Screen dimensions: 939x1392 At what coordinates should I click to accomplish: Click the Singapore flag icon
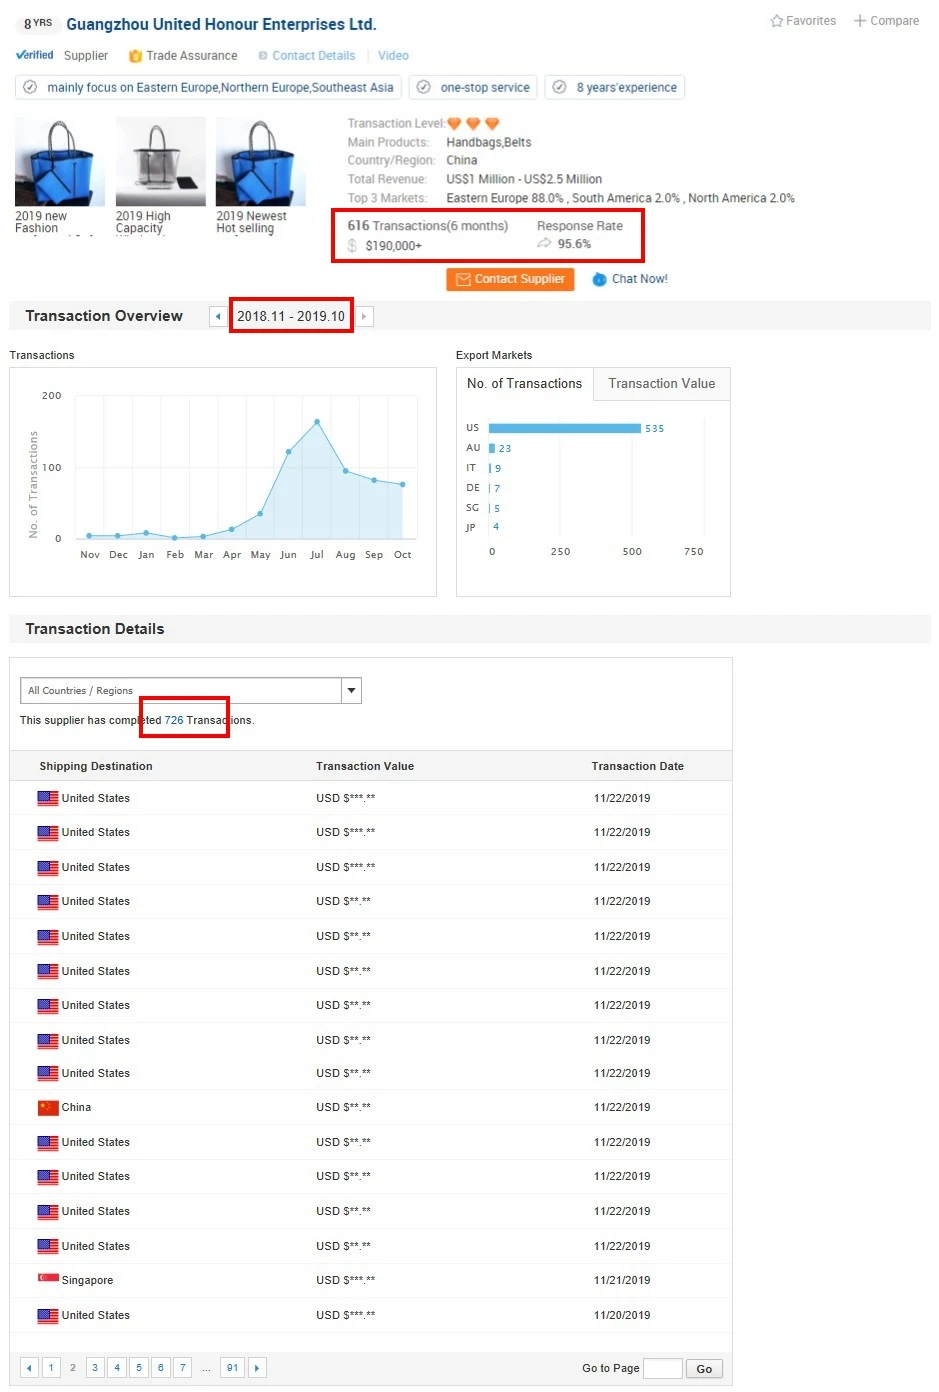pos(48,1279)
